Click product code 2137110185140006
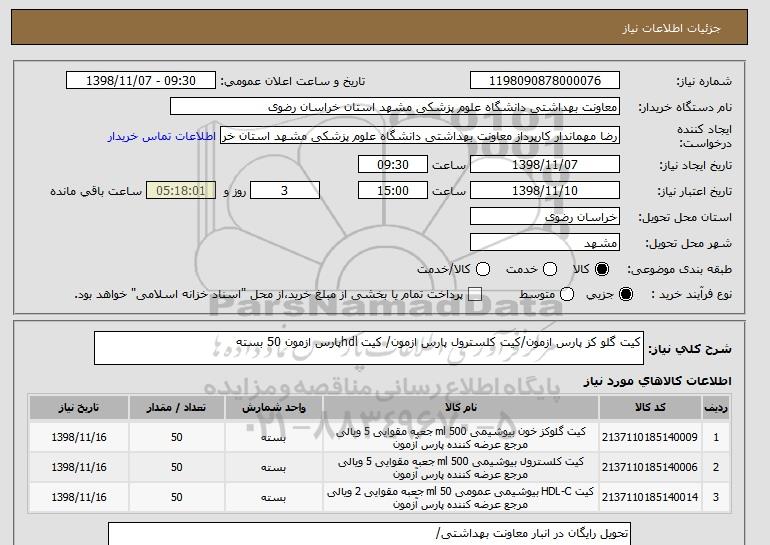Viewport: 770px width, 545px height. pyautogui.click(x=650, y=467)
